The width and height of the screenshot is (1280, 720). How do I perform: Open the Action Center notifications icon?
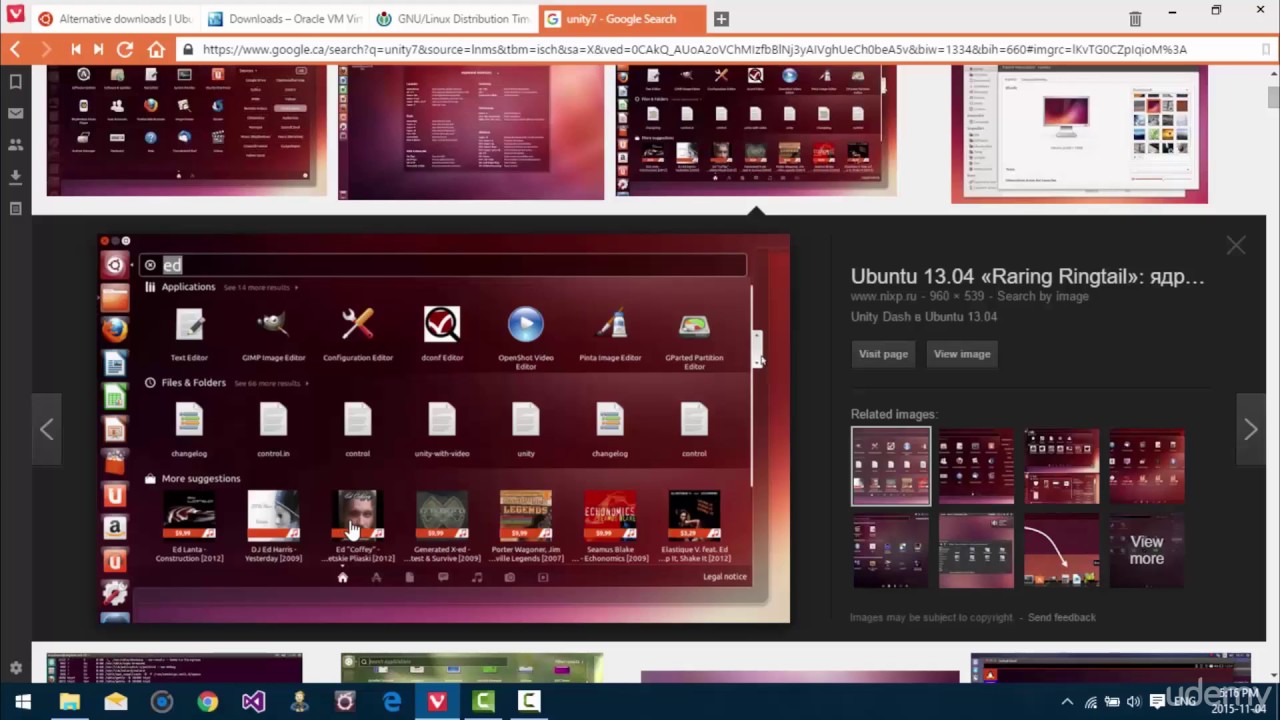(1157, 702)
